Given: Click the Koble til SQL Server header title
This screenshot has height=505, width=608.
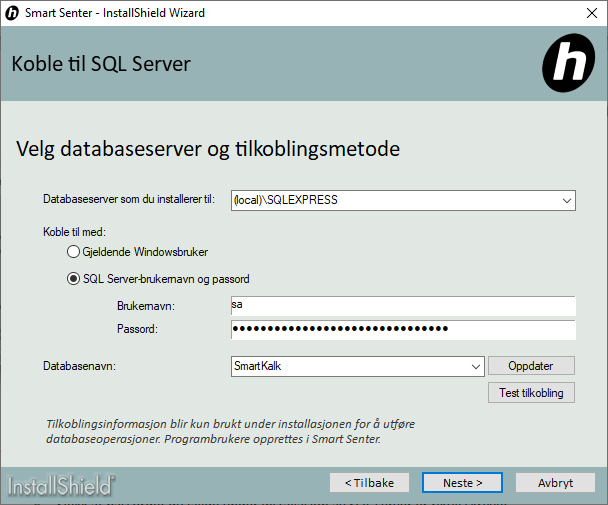Looking at the screenshot, I should 101,65.
